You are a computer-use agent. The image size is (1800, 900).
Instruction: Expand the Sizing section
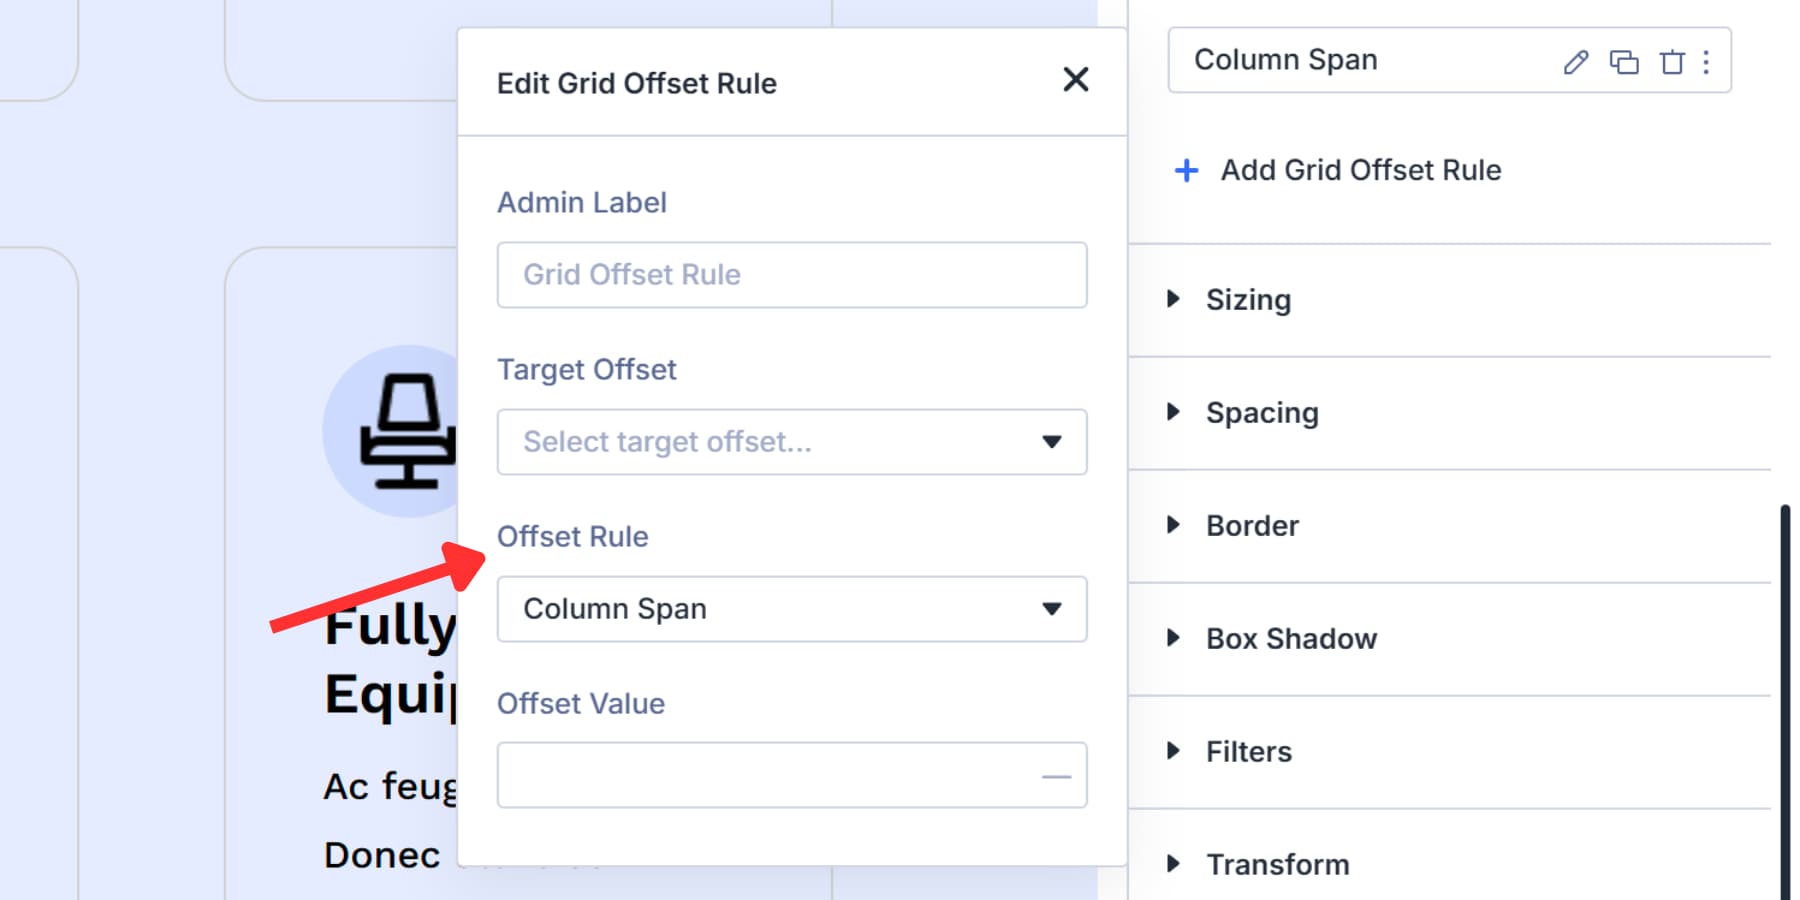point(1248,299)
